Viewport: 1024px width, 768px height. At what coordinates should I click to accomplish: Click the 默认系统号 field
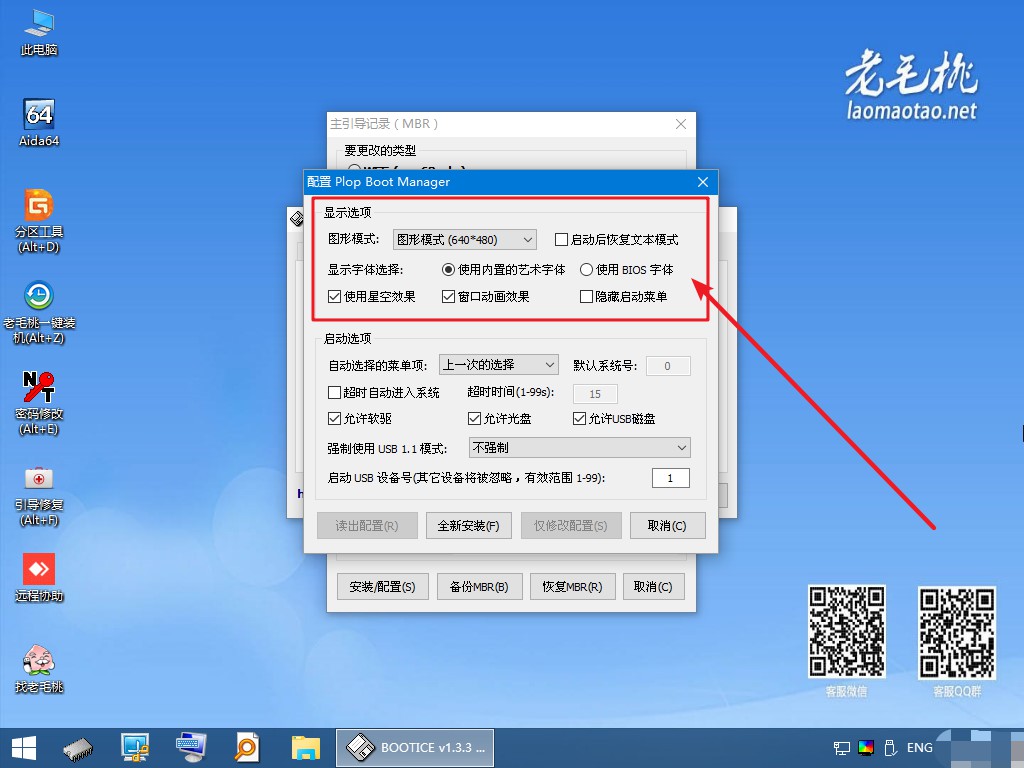668,366
